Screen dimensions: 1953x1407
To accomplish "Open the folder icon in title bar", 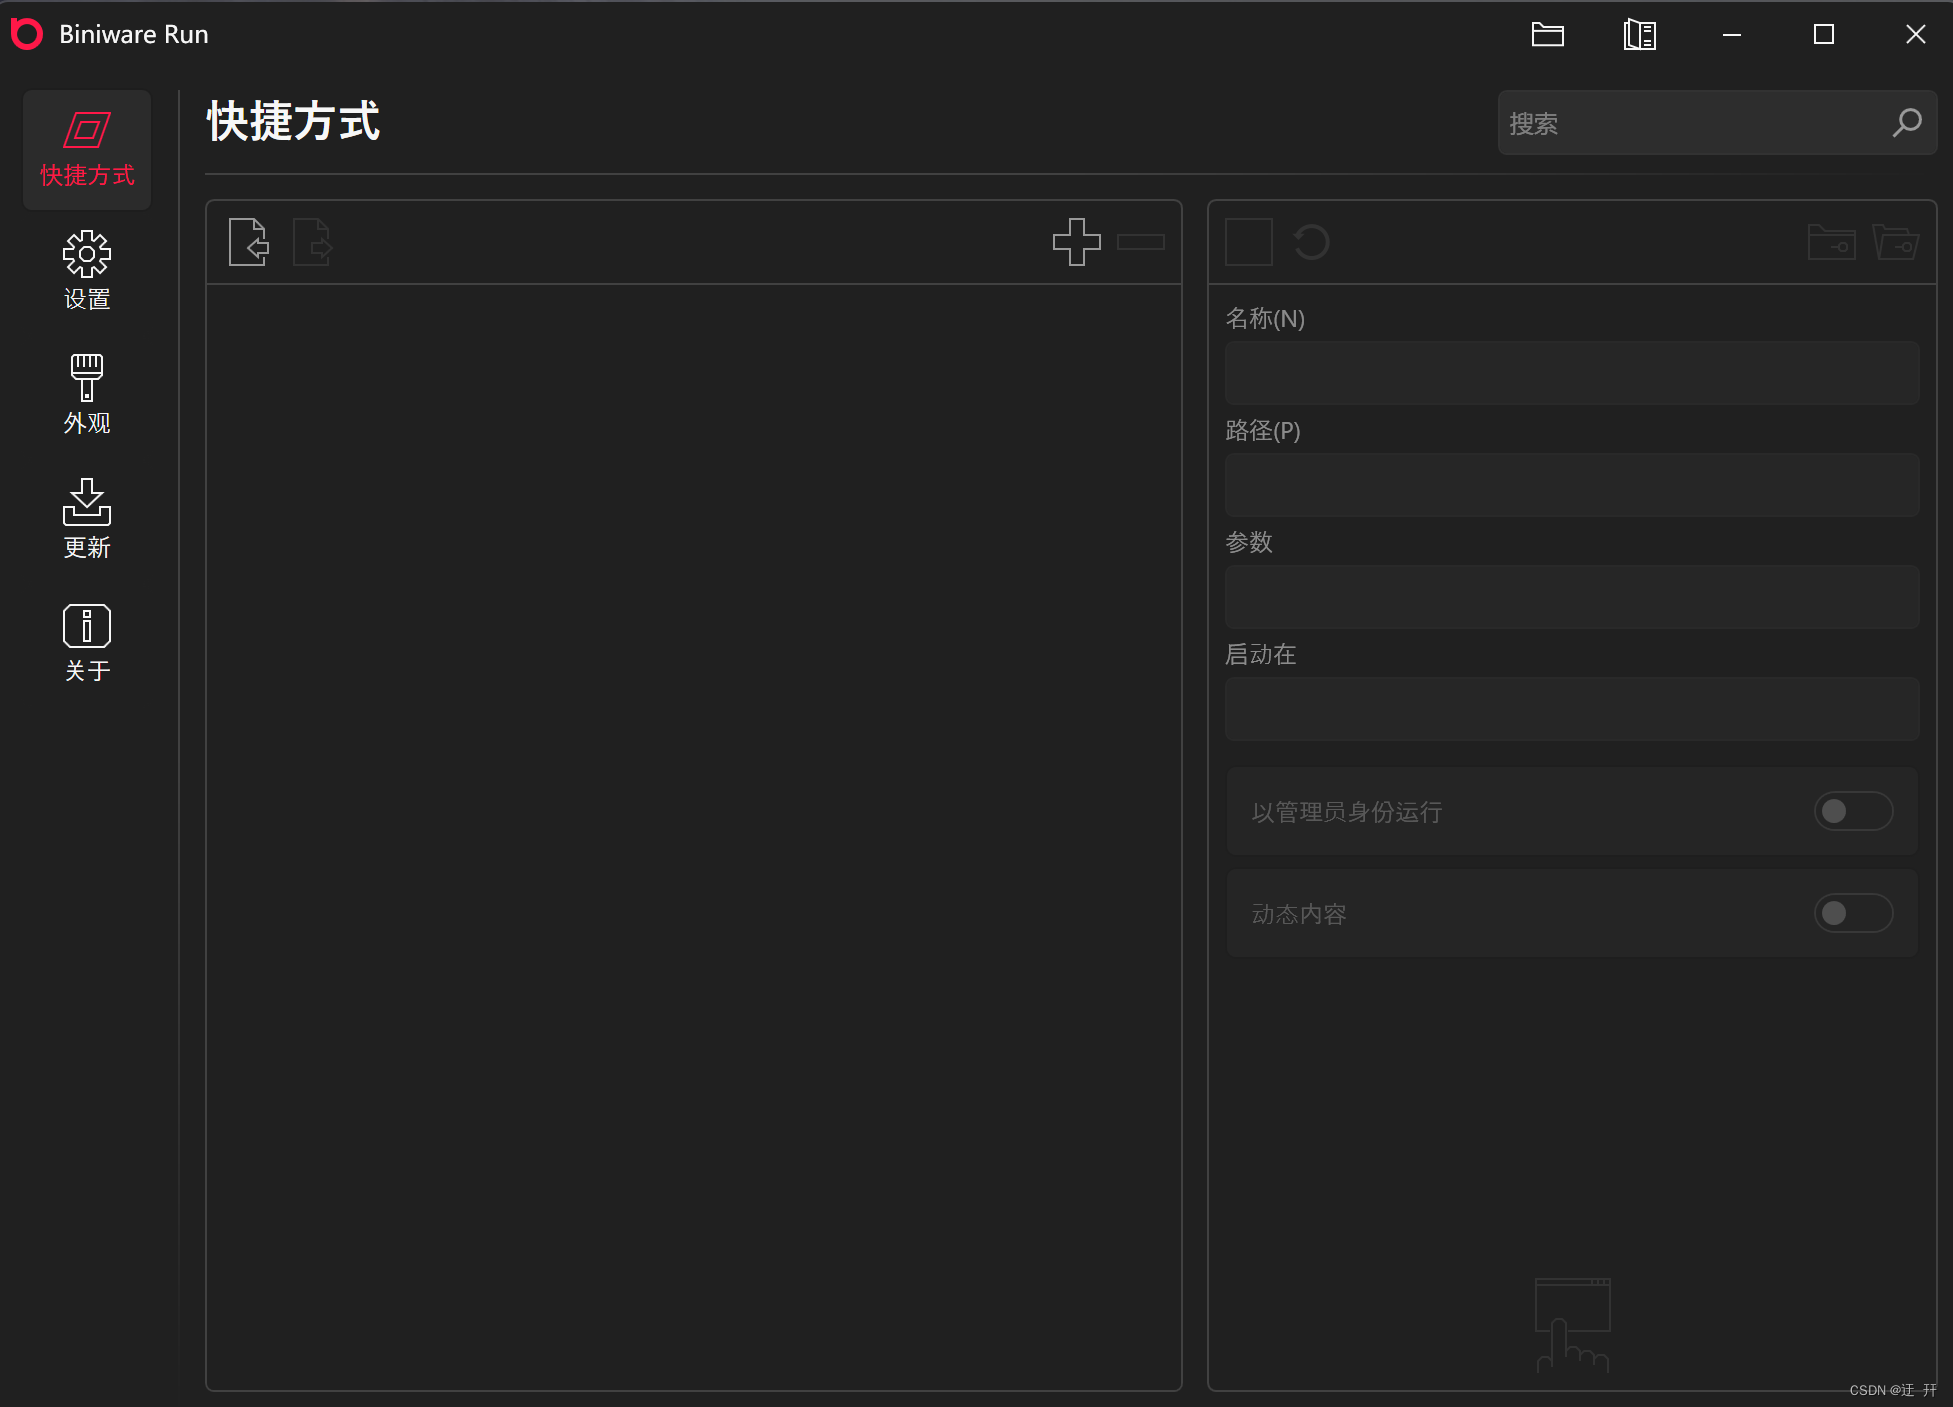I will click(1547, 35).
